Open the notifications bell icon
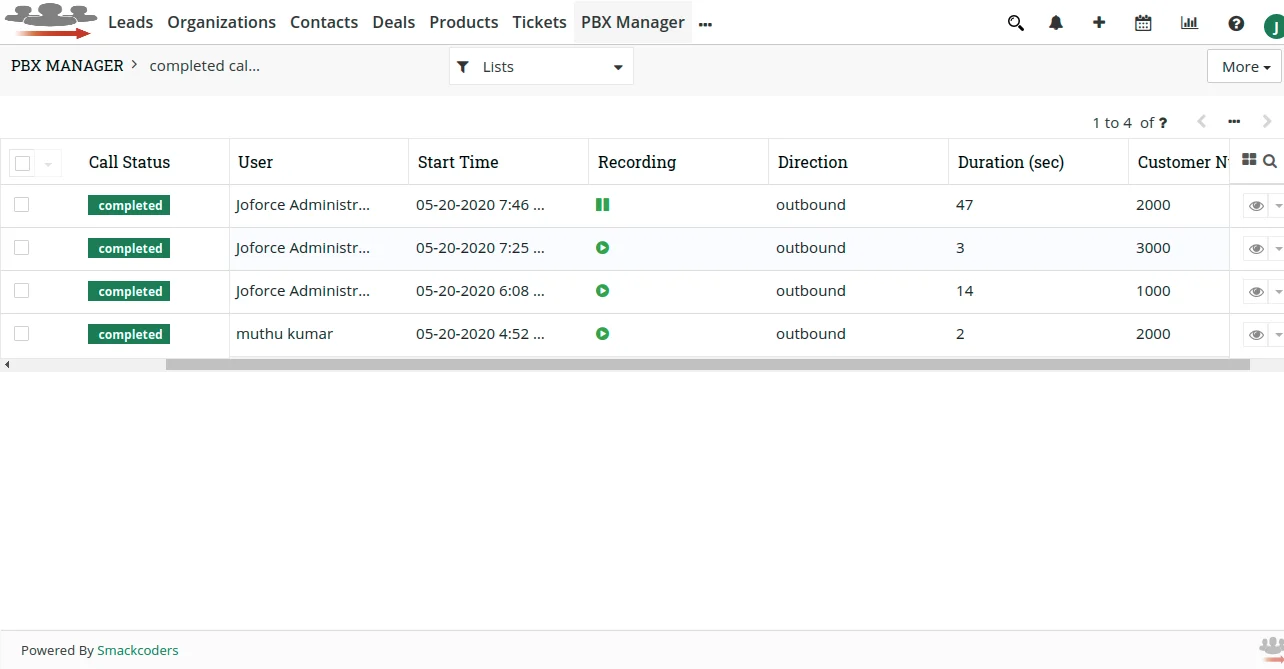This screenshot has height=669, width=1284. (1056, 22)
